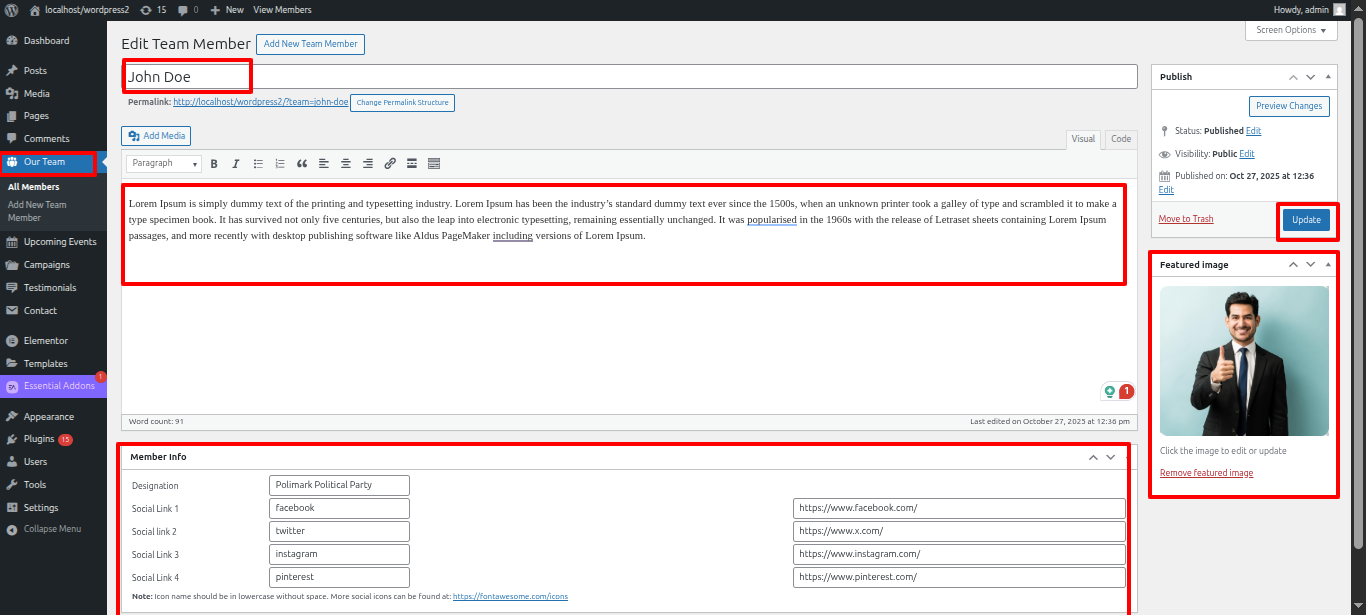Viewport: 1366px width, 615px height.
Task: Click the Move to Trash link
Action: coord(1185,219)
